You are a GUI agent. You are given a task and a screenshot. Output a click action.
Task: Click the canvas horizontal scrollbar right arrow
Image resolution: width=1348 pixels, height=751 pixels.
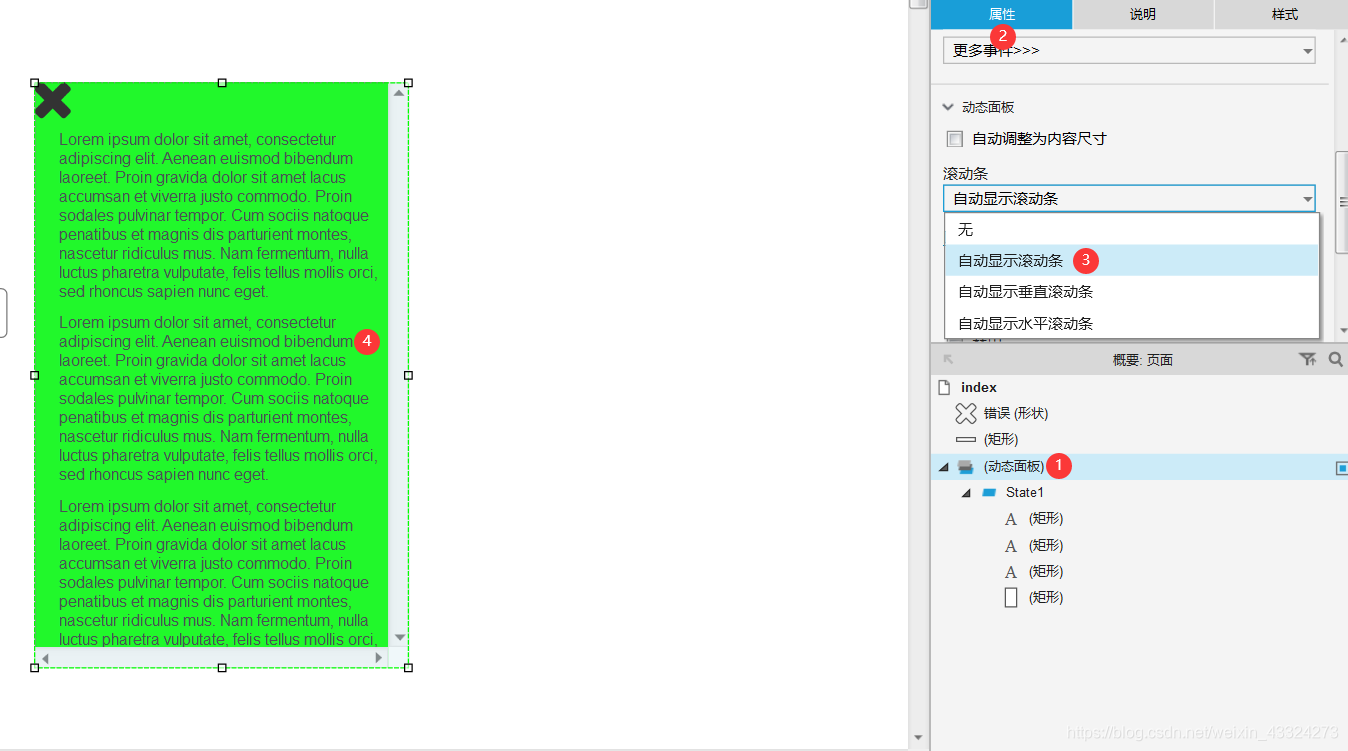379,658
